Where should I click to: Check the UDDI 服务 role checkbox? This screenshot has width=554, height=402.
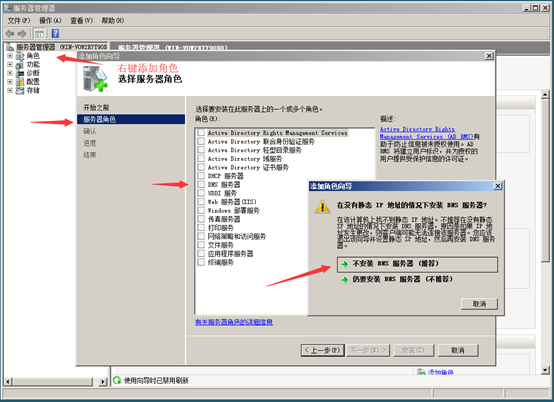click(201, 193)
